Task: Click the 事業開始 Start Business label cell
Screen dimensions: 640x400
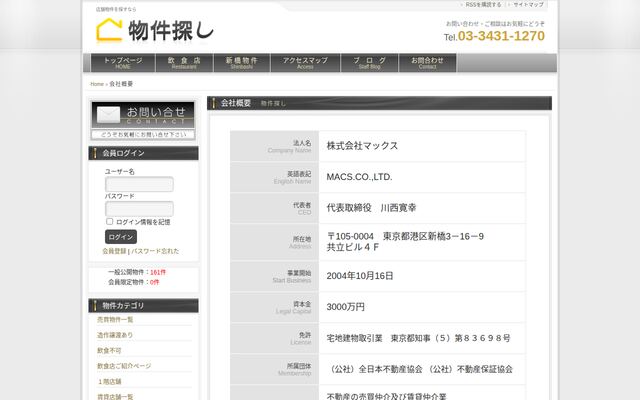Action: point(274,276)
